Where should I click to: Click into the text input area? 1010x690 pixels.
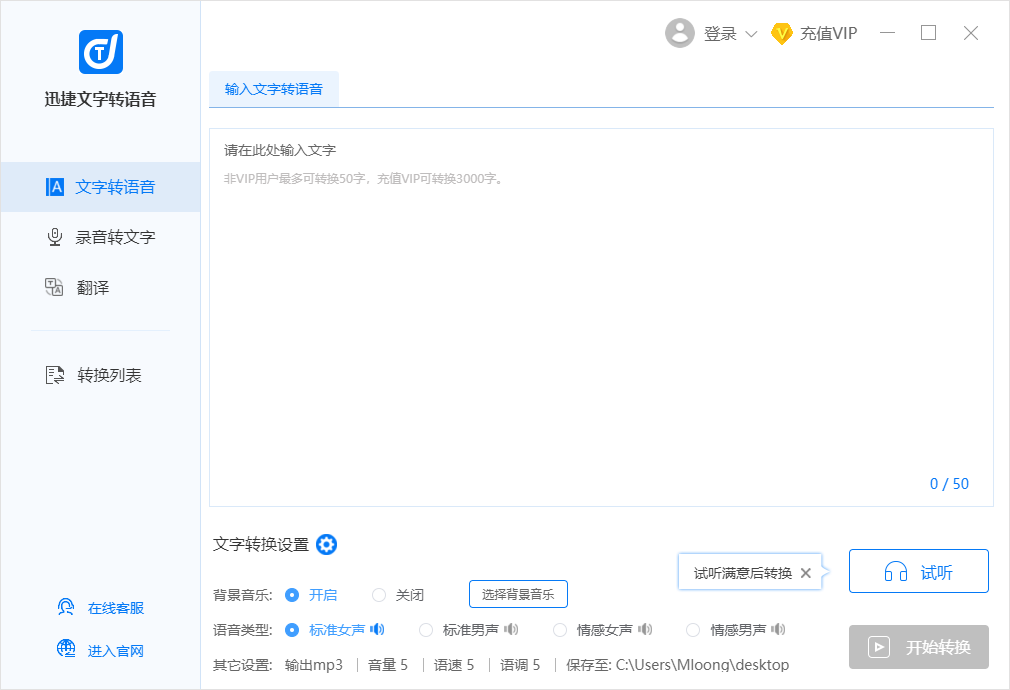tap(601, 317)
